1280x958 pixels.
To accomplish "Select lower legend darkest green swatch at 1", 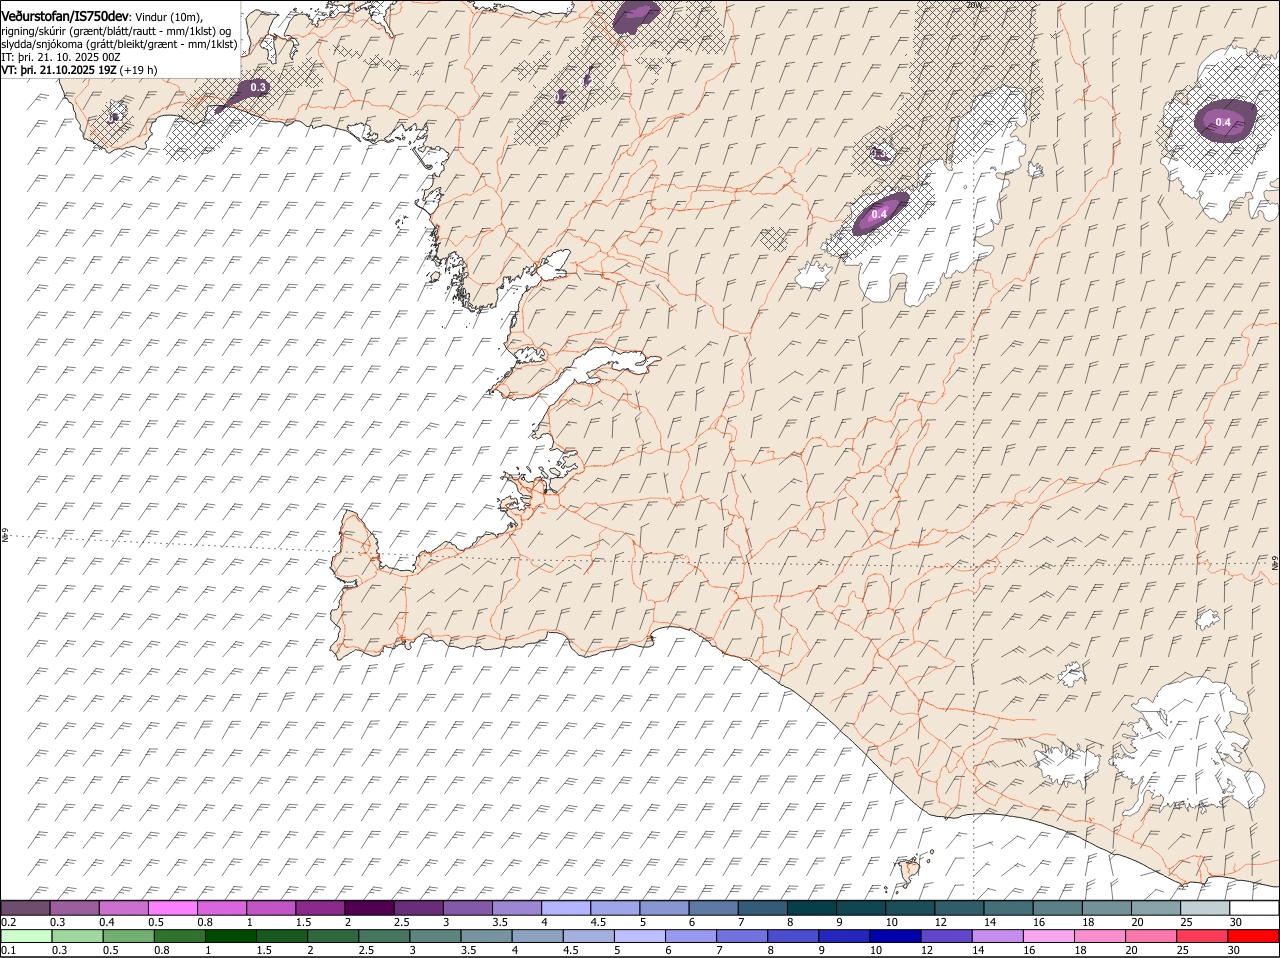I will pyautogui.click(x=231, y=937).
